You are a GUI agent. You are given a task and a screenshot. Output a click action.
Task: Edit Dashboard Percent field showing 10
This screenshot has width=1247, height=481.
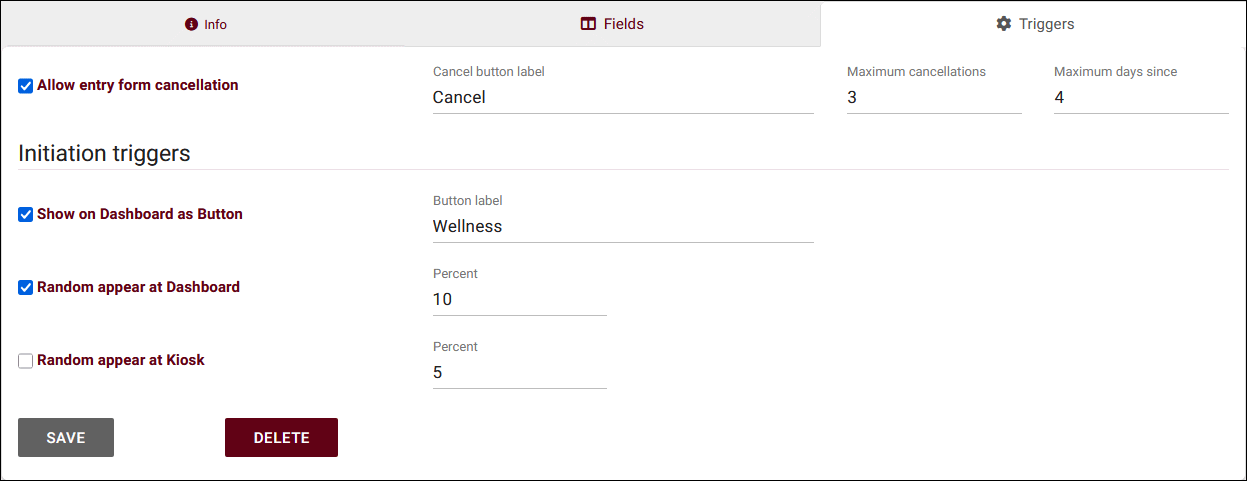pos(519,299)
